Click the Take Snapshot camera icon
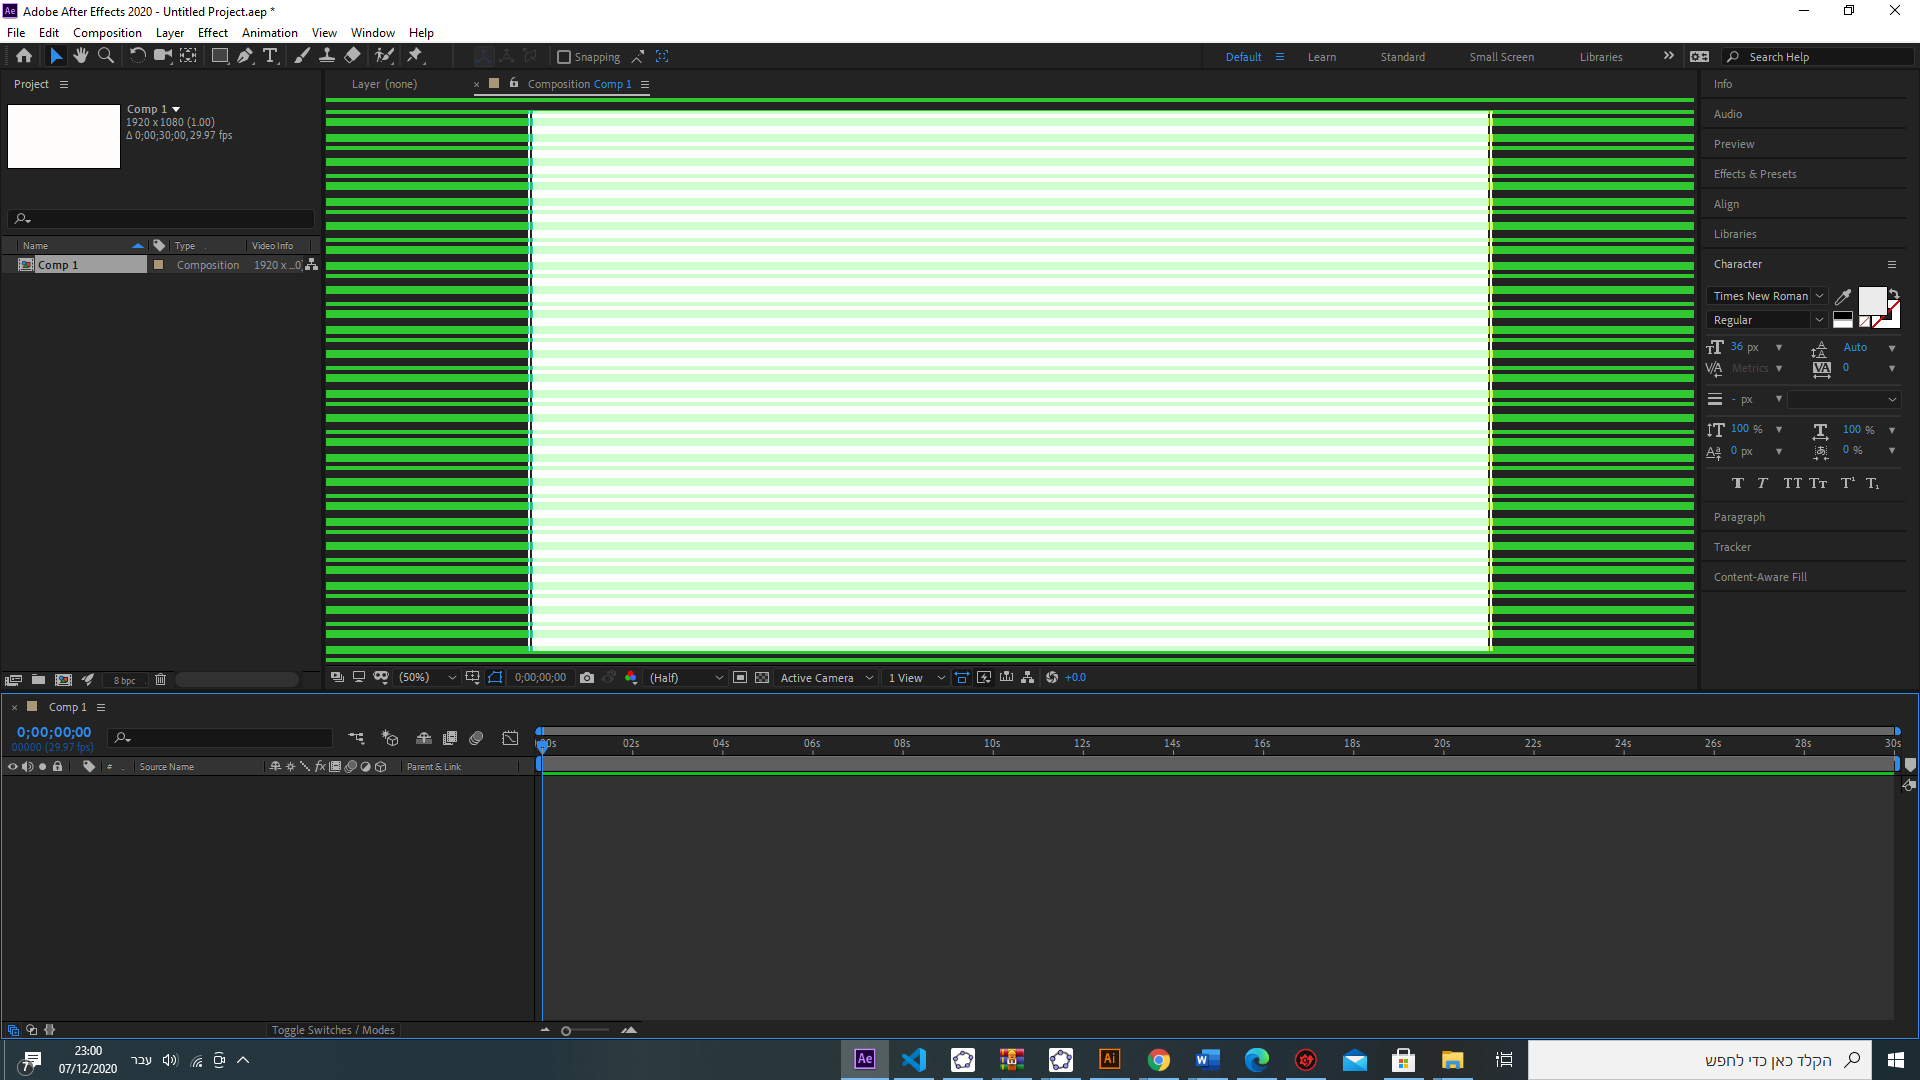The width and height of the screenshot is (1920, 1080). 587,678
